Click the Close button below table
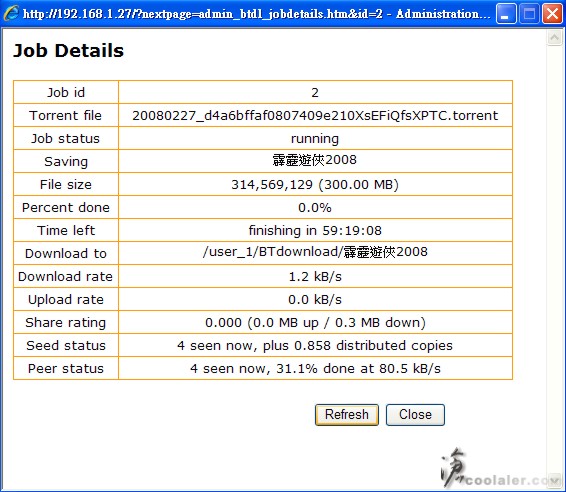 415,414
